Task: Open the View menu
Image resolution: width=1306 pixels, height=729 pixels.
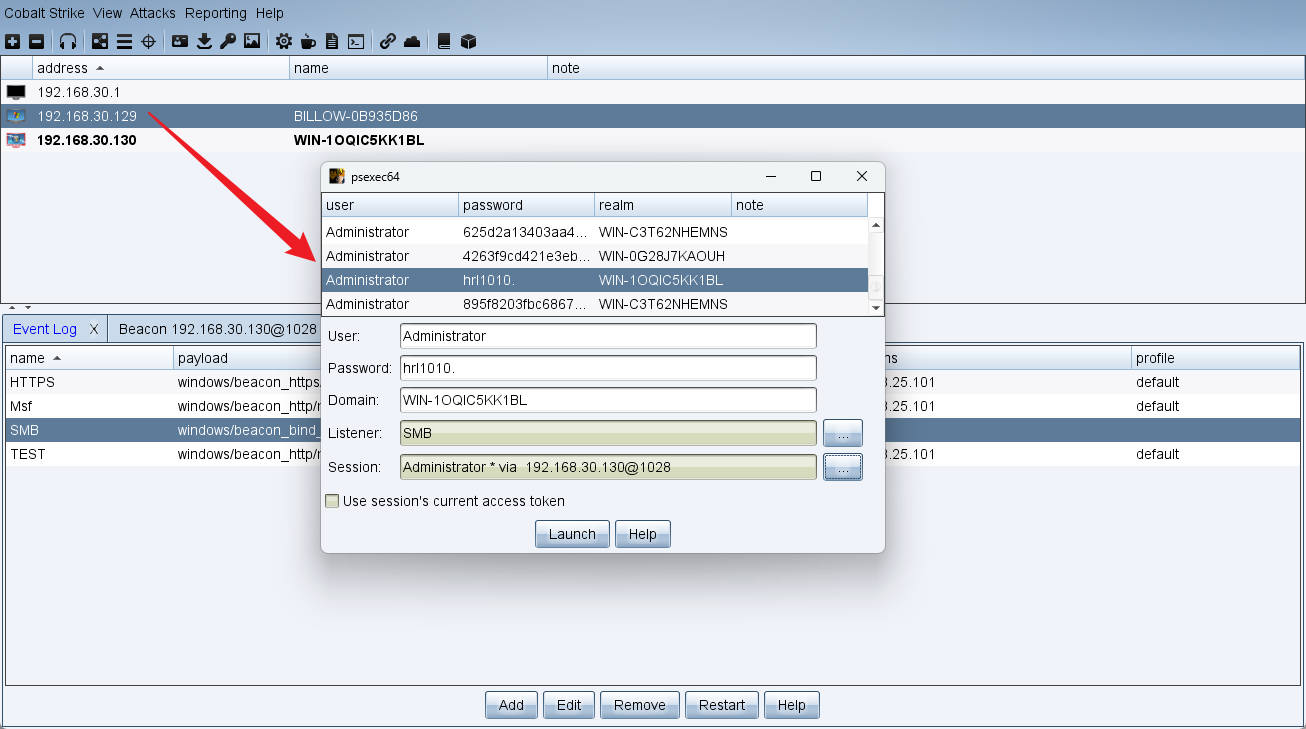Action: coord(107,13)
